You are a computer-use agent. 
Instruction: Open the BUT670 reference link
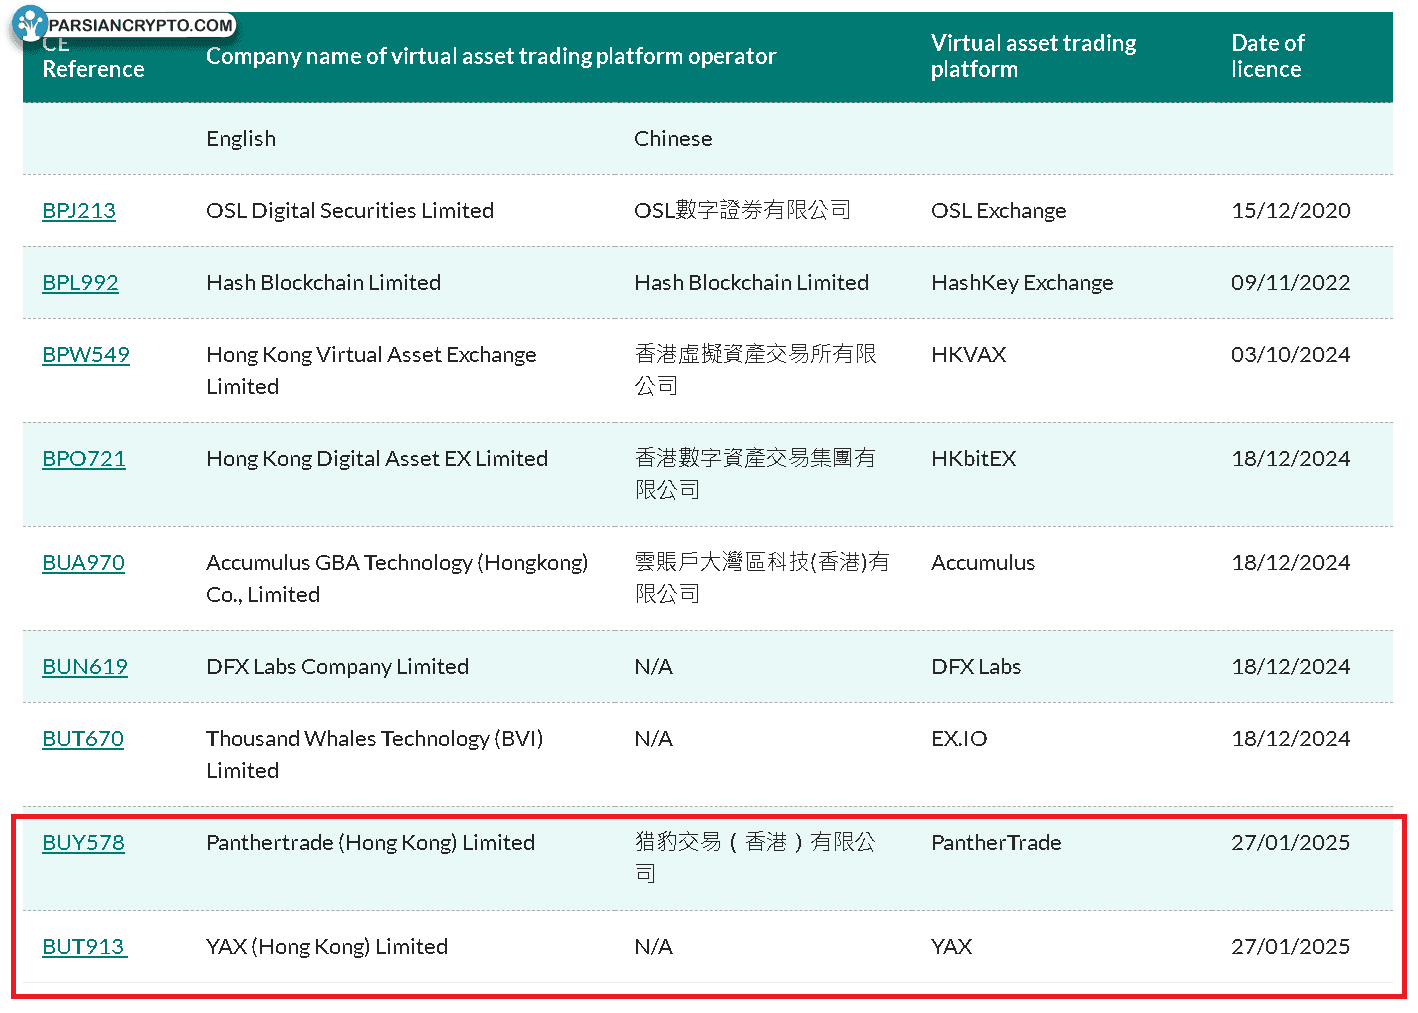pos(83,739)
